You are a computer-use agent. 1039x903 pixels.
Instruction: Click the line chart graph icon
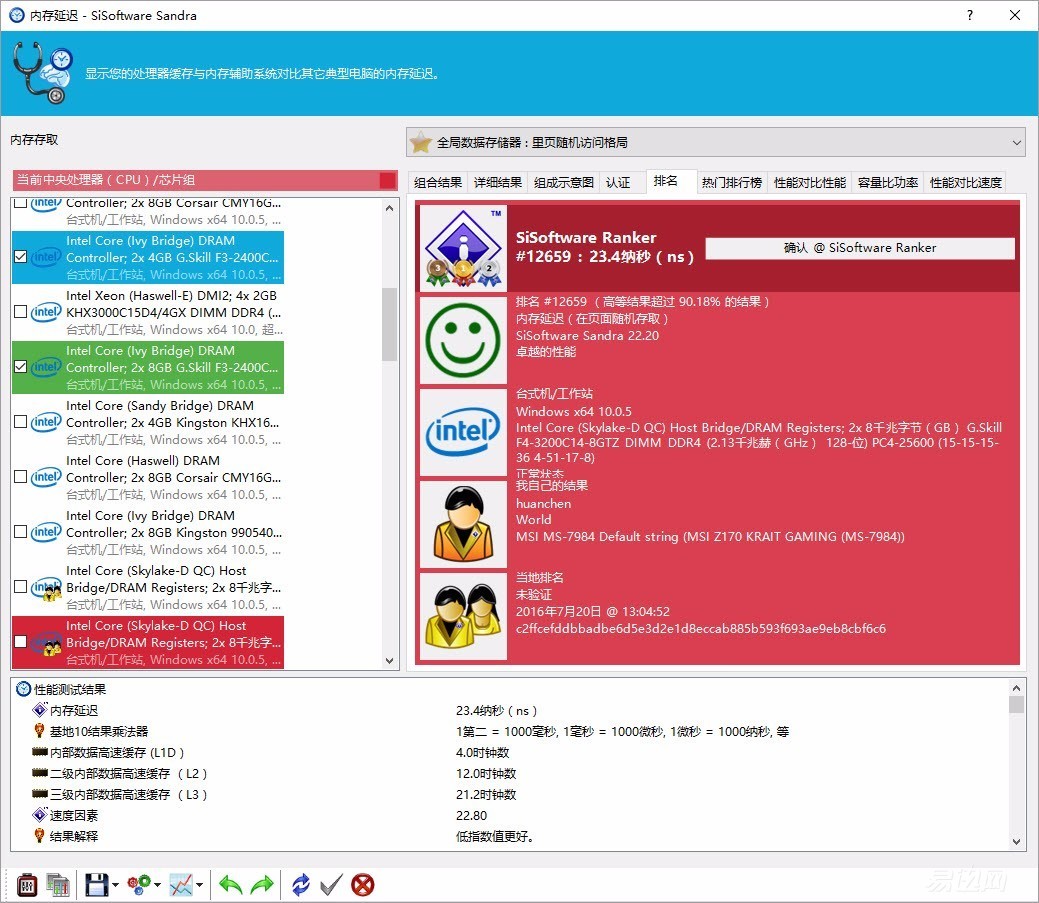tap(181, 884)
